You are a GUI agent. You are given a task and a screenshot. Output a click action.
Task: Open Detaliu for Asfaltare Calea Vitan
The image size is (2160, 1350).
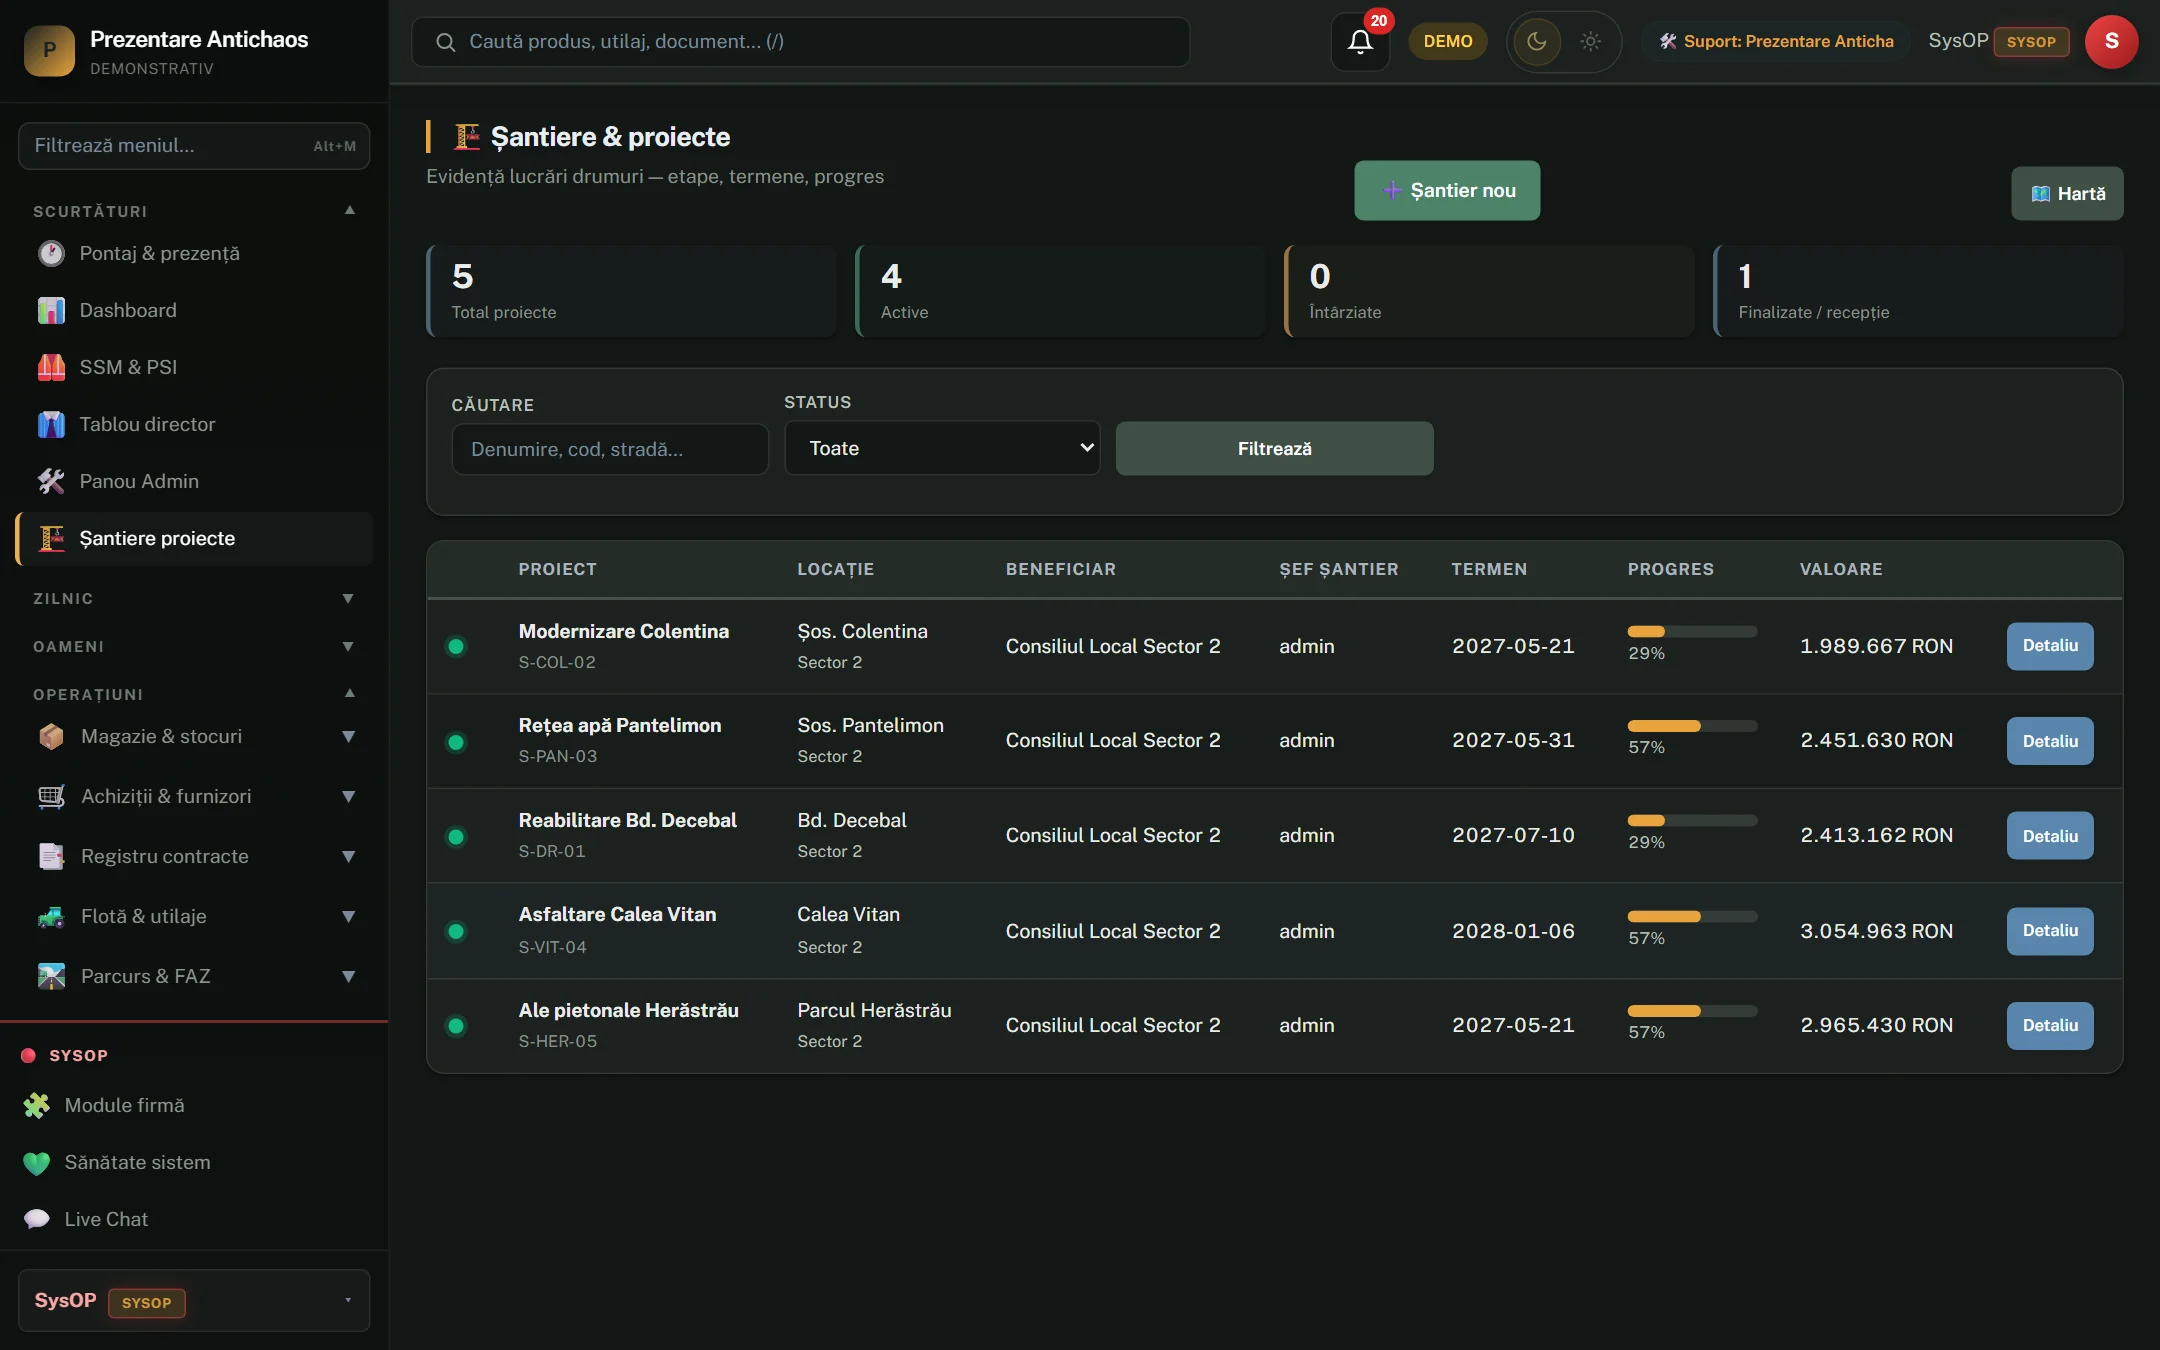pyautogui.click(x=2050, y=931)
